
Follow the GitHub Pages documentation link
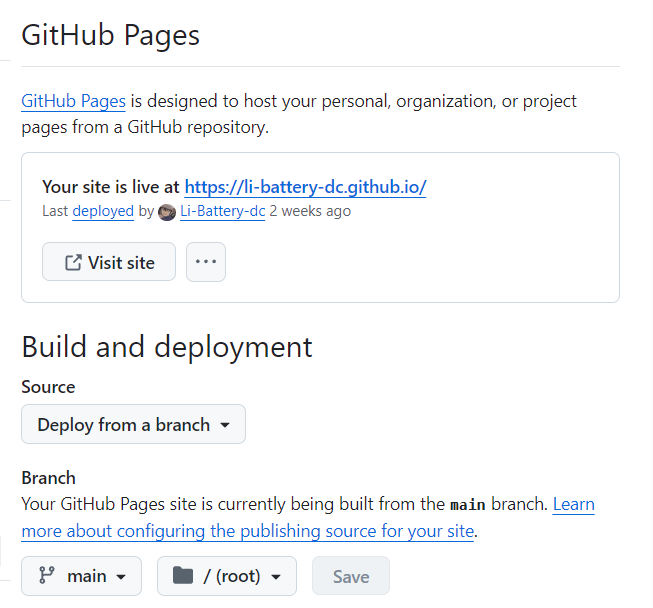73,101
